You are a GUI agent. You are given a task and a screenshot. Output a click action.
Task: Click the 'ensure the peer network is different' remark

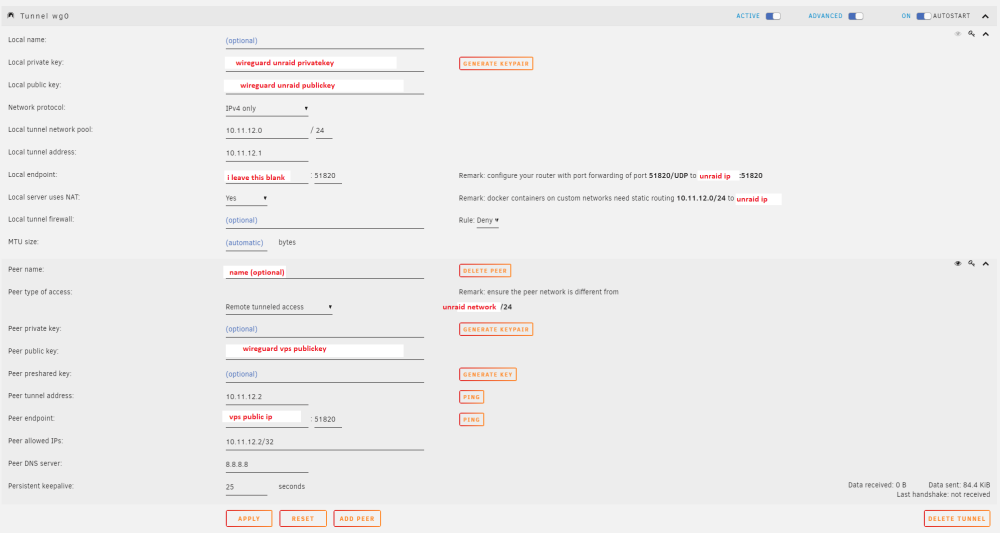538,292
